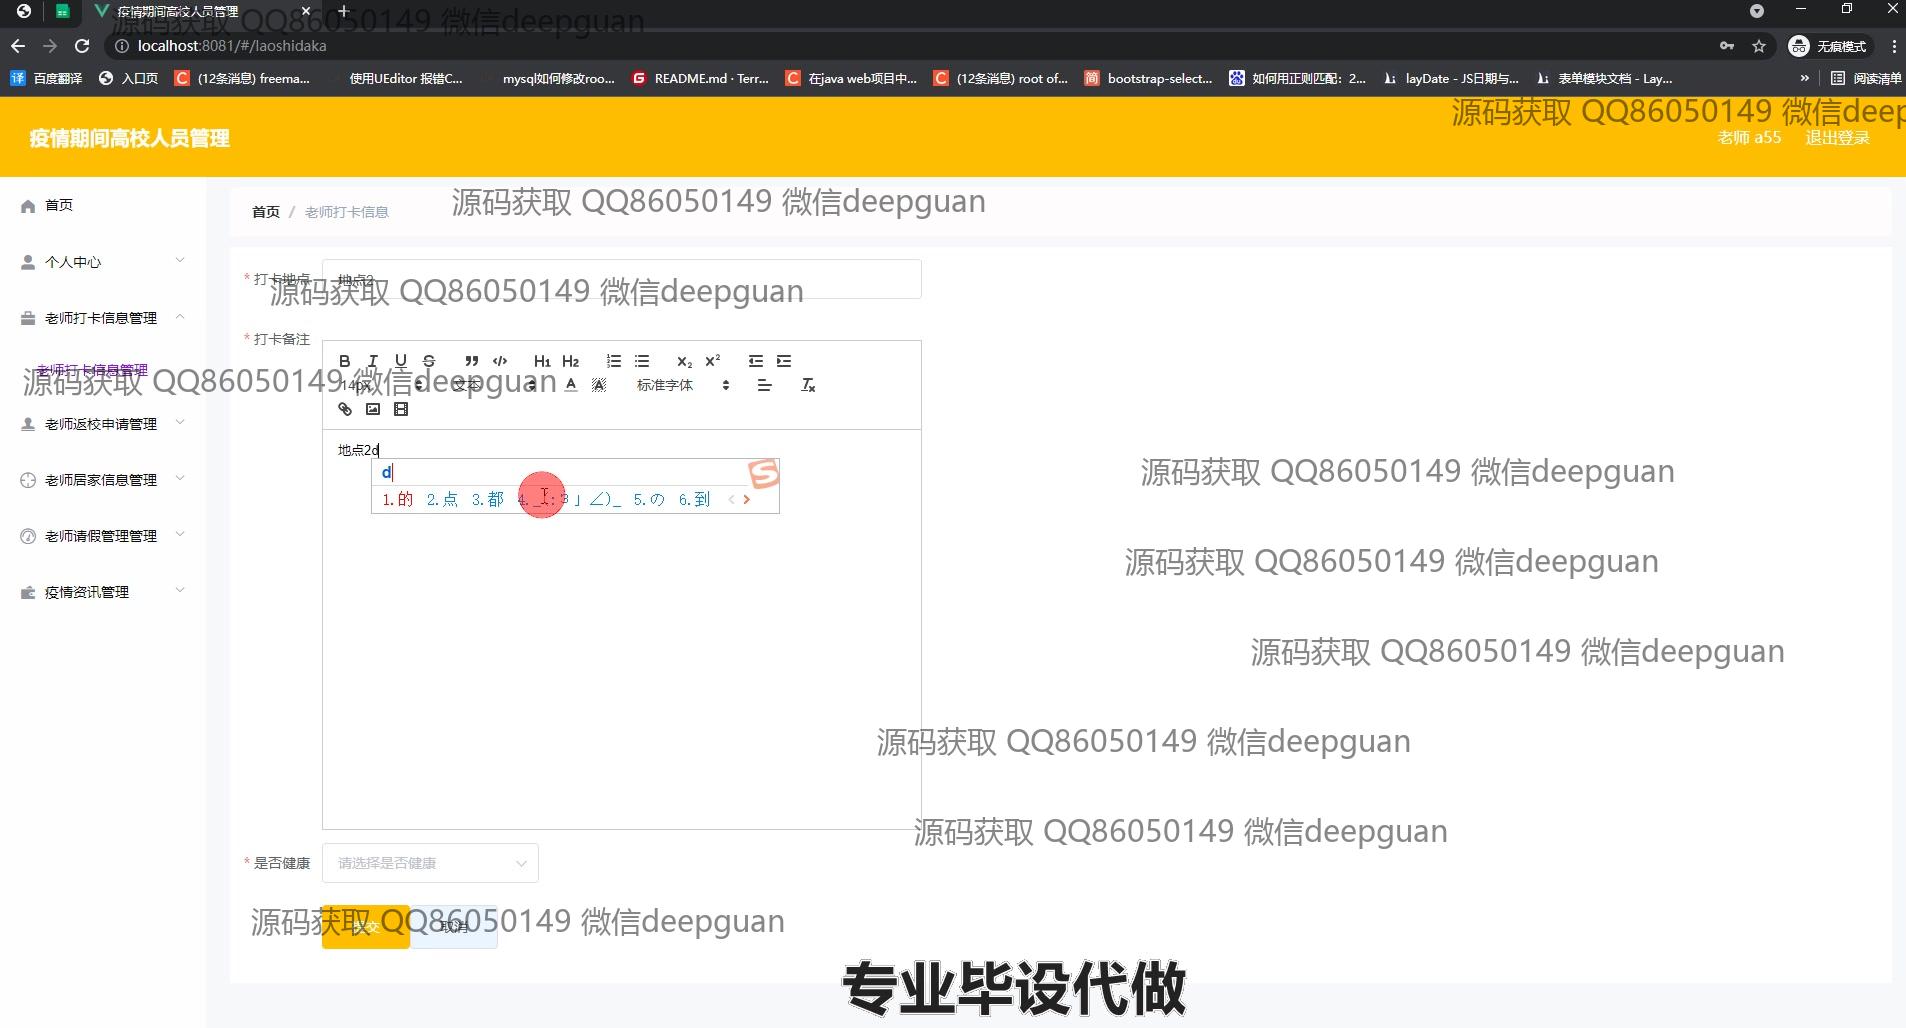Click the 首页 breadcrumb link
Image resolution: width=1906 pixels, height=1028 pixels.
pos(265,212)
